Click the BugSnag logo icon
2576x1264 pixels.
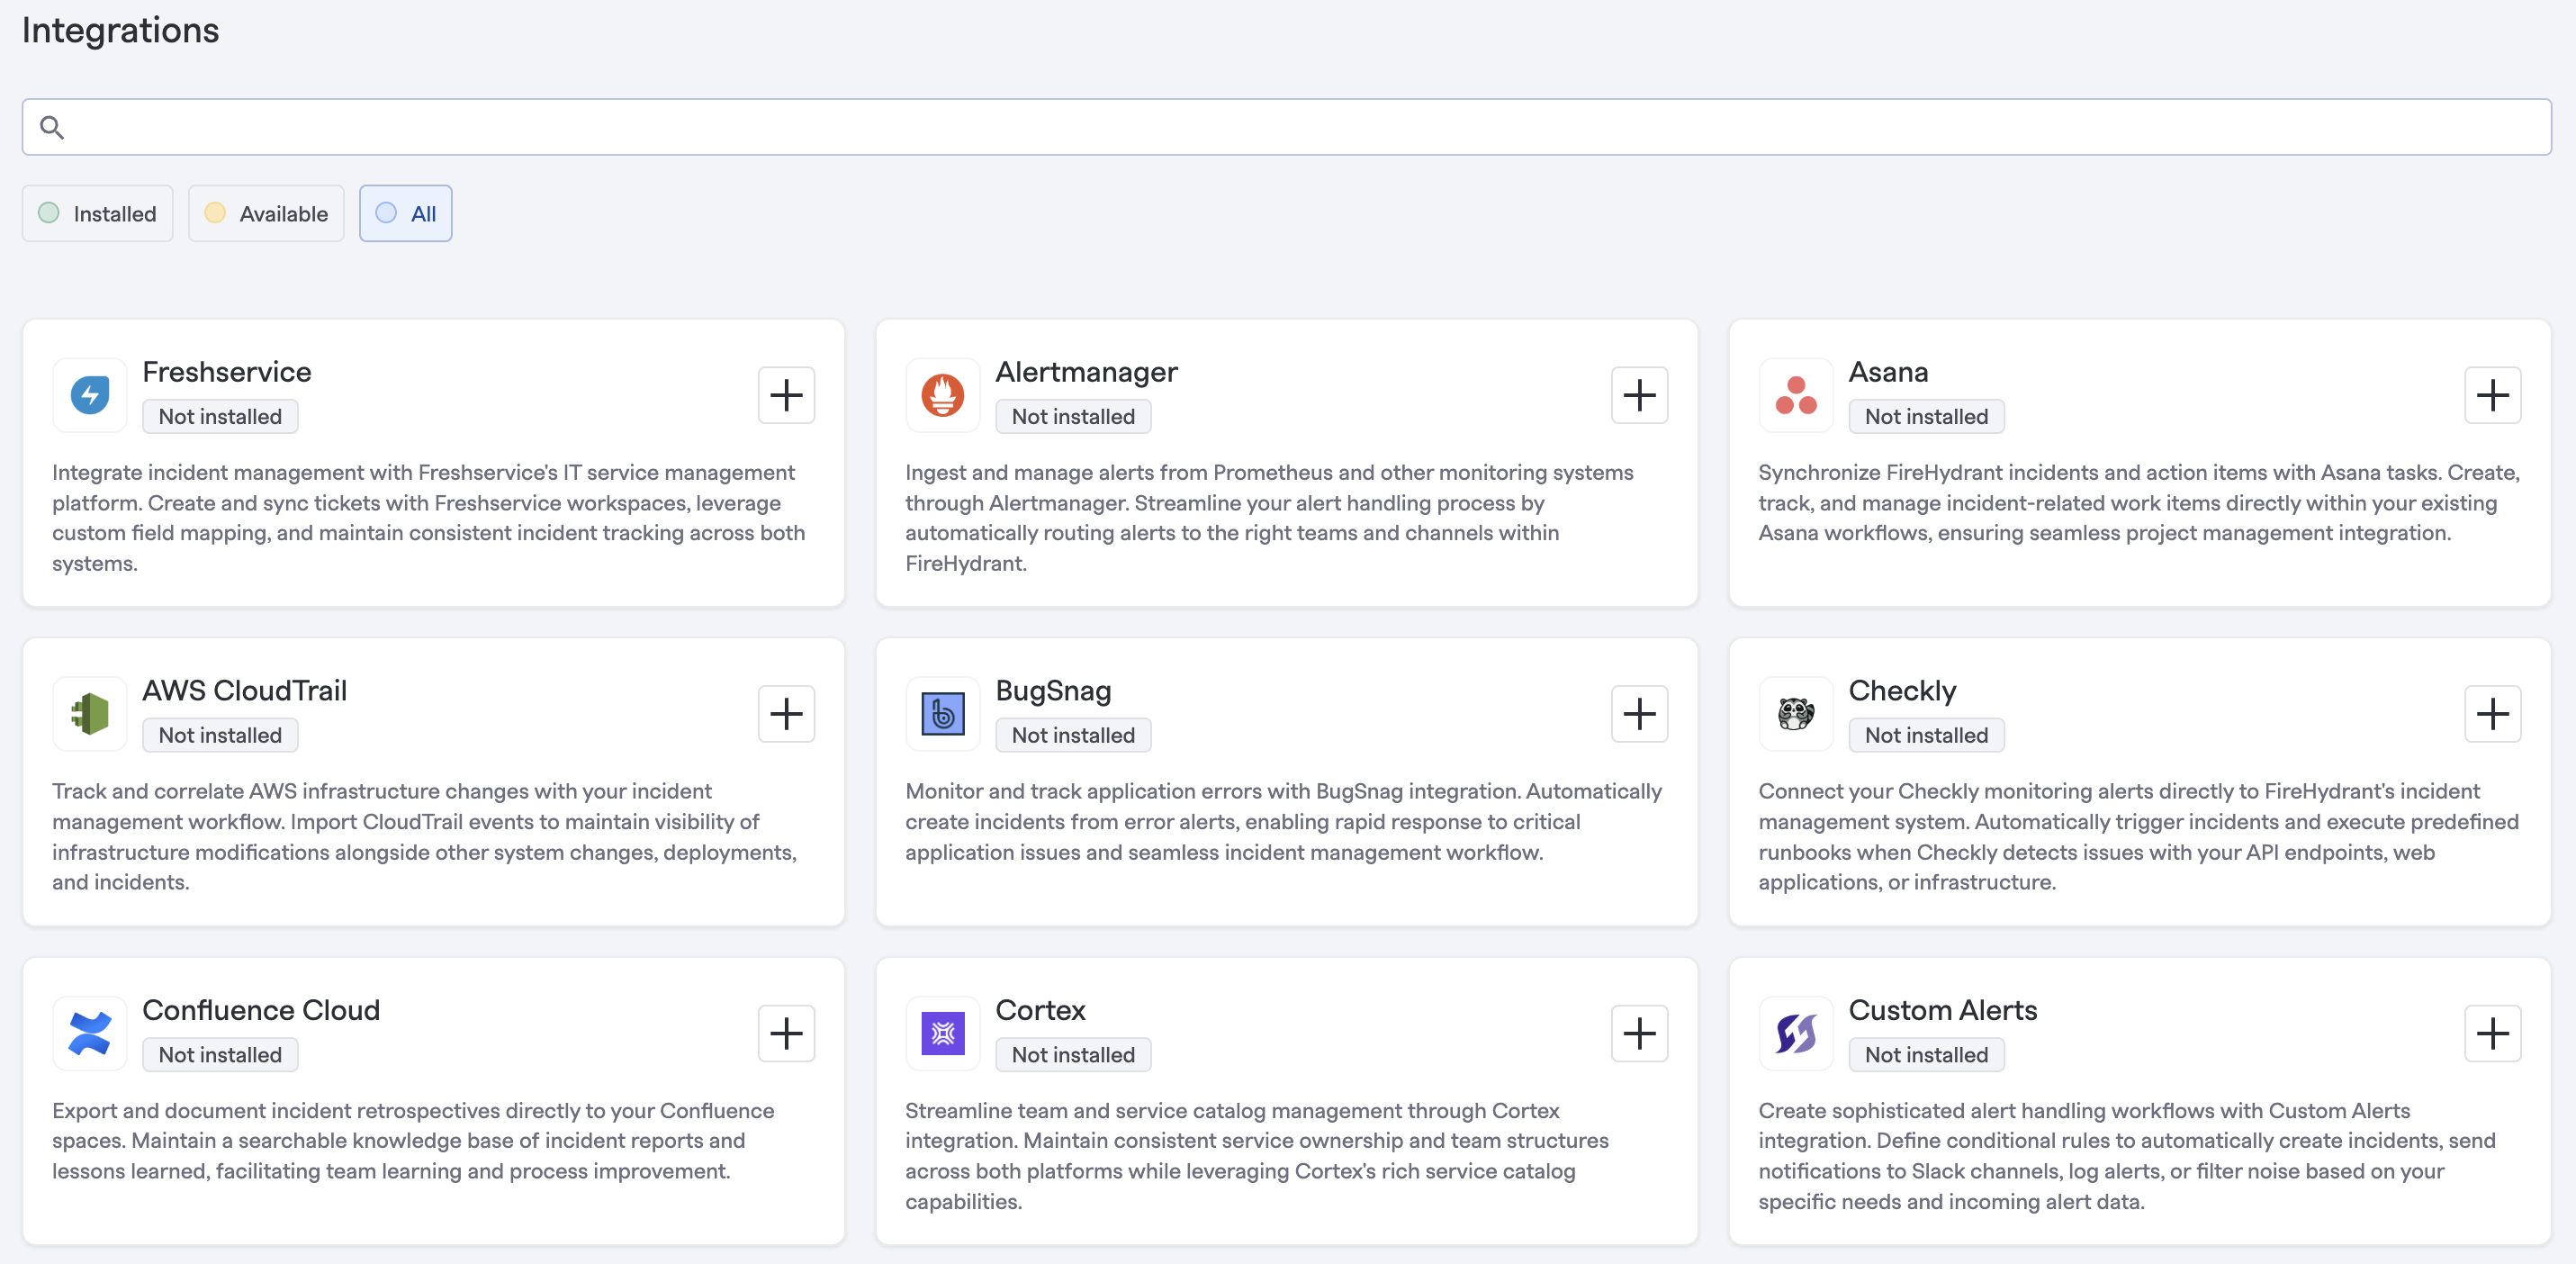click(x=942, y=713)
